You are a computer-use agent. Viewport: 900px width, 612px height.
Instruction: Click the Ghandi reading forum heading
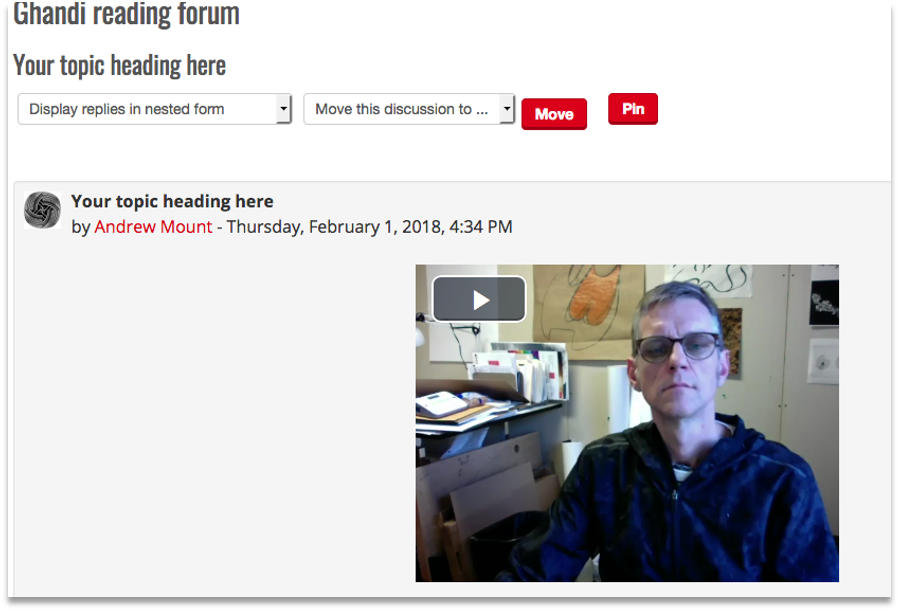point(126,14)
